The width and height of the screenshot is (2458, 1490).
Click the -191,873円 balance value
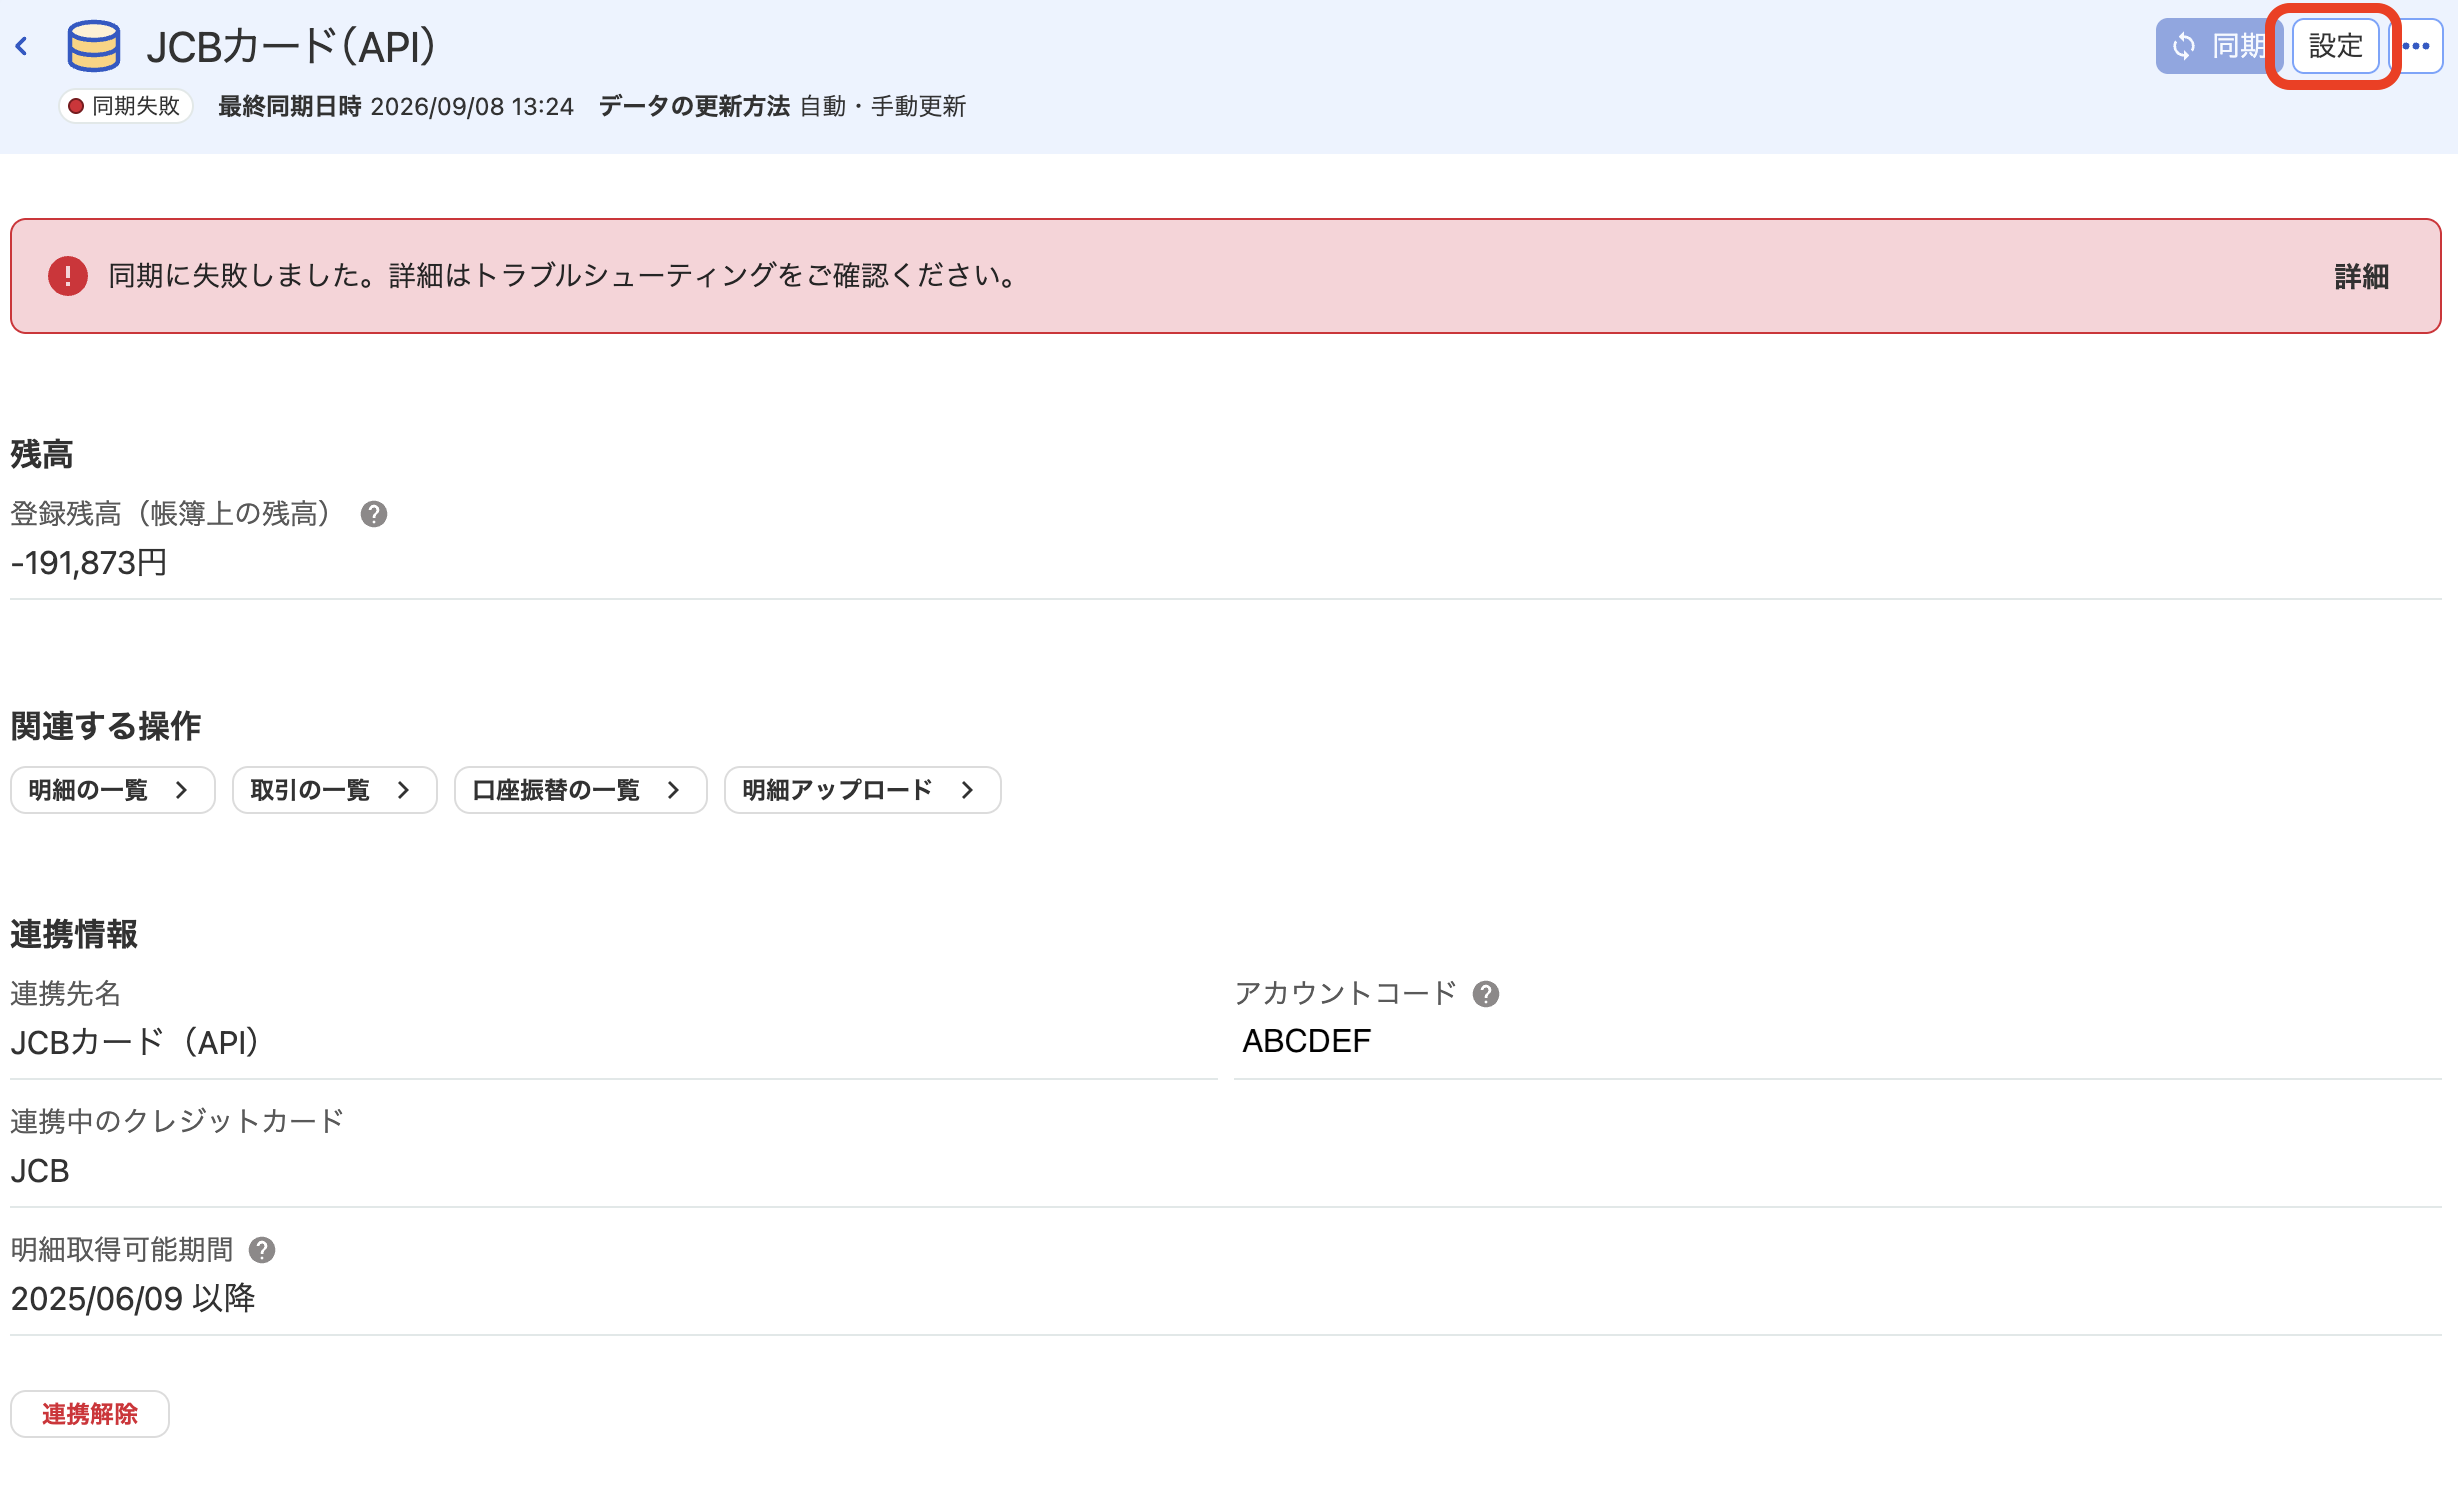point(89,563)
